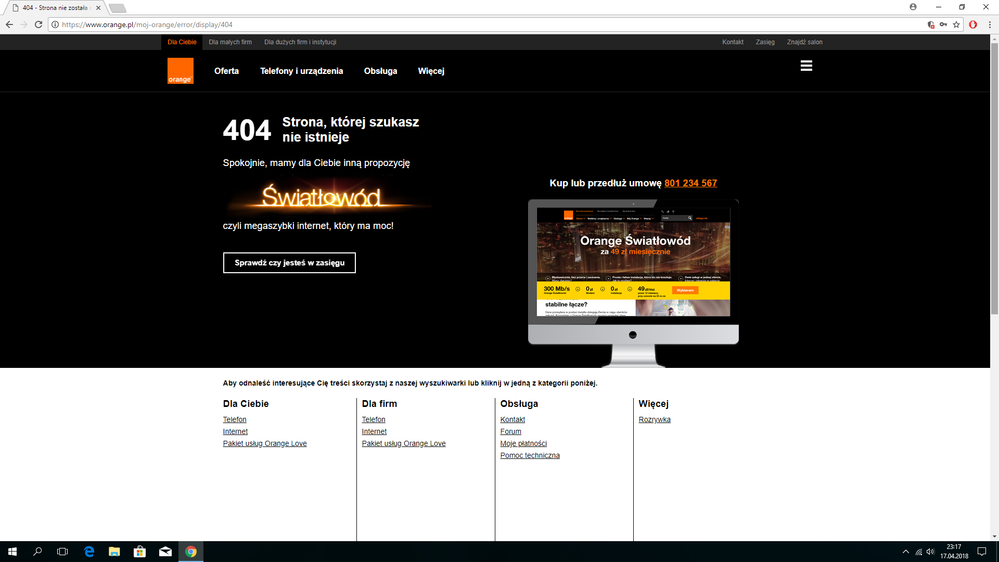Open Pakiet usług Orange Love under Dla Ciebie

click(264, 443)
